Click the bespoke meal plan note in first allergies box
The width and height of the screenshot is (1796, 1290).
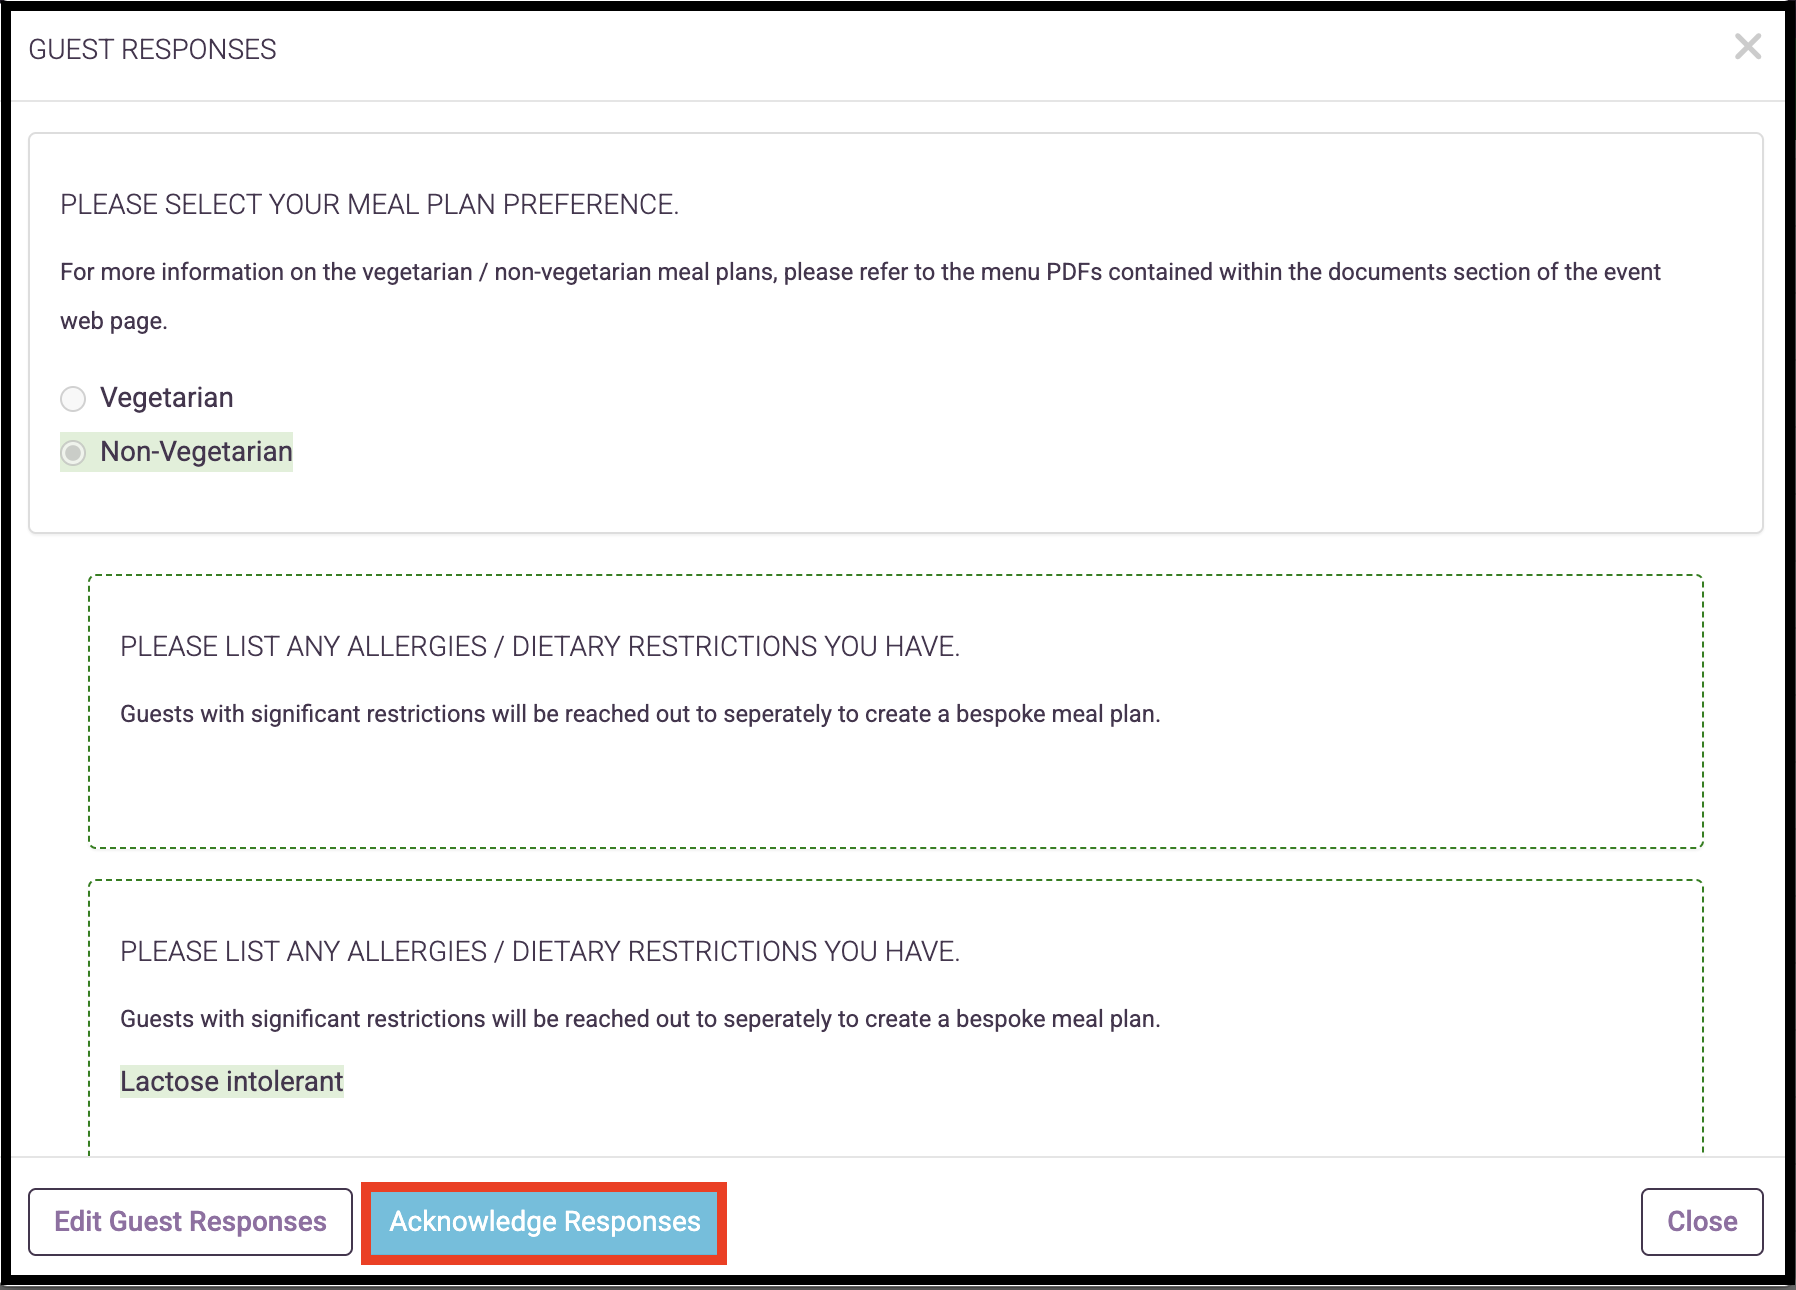pos(640,714)
